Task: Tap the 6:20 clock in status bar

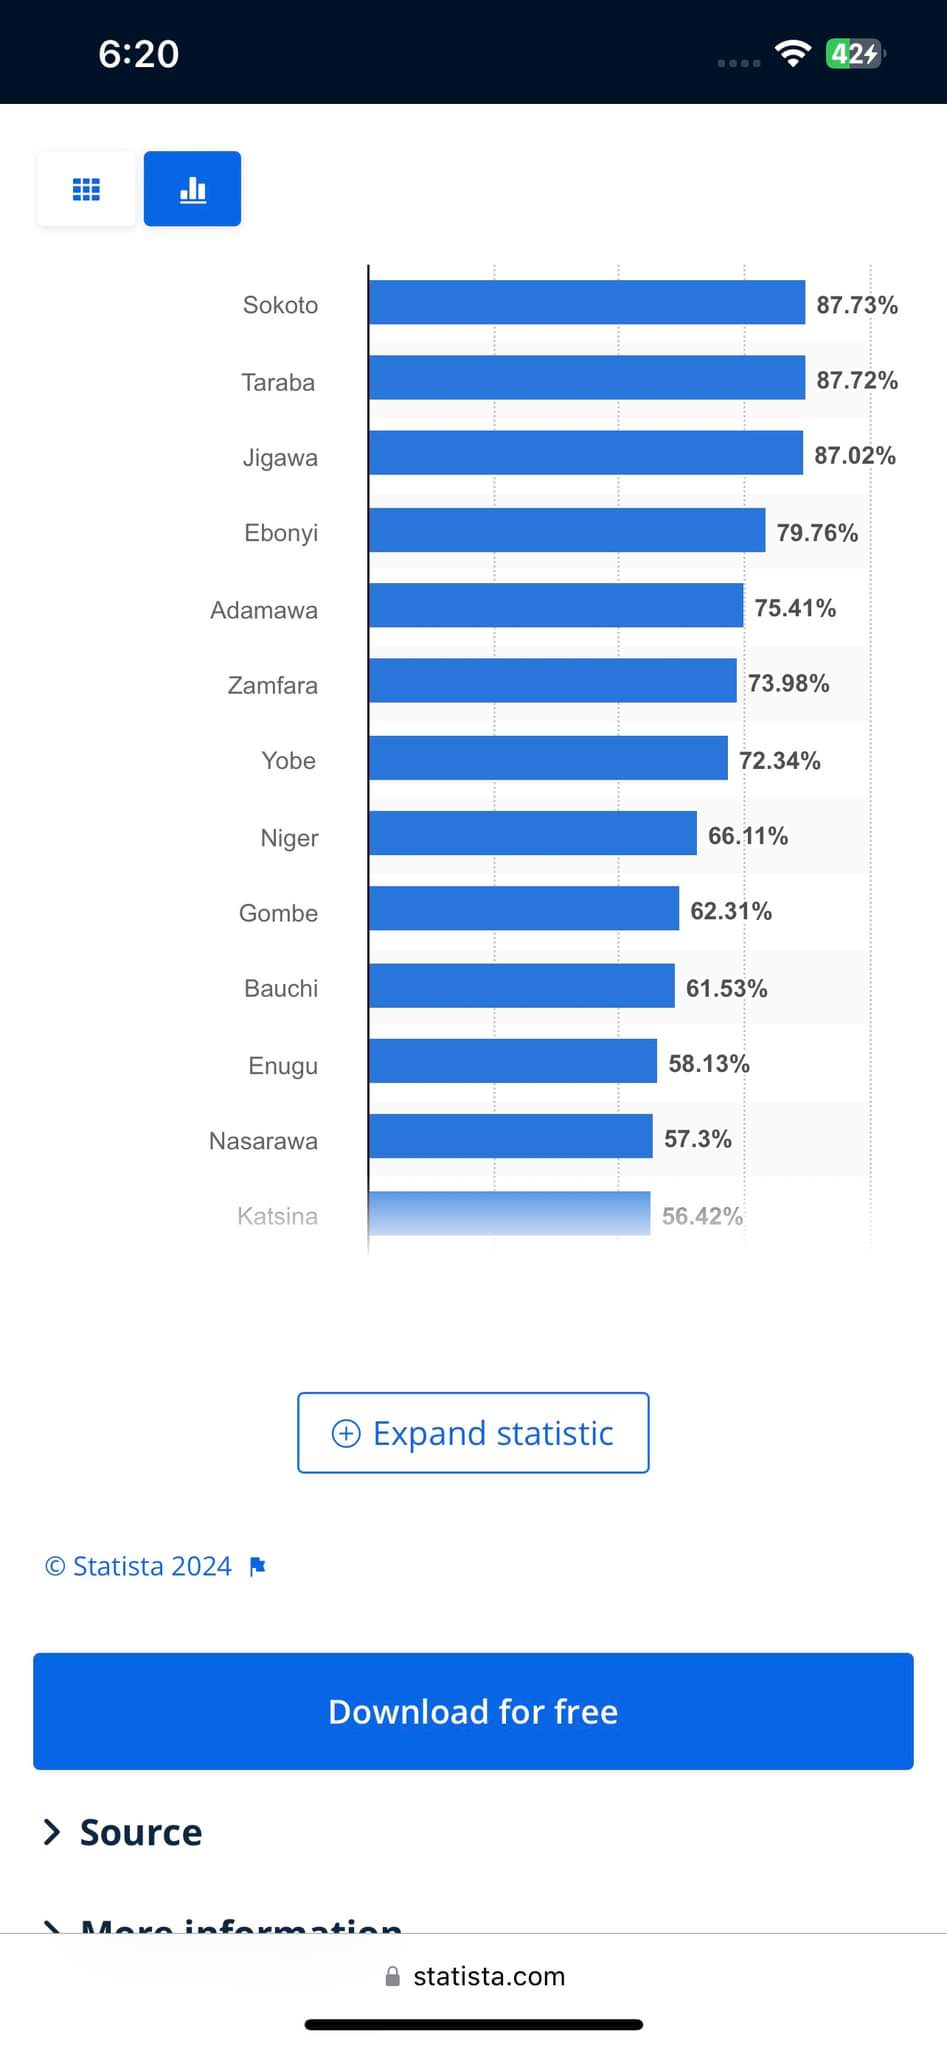Action: (138, 53)
